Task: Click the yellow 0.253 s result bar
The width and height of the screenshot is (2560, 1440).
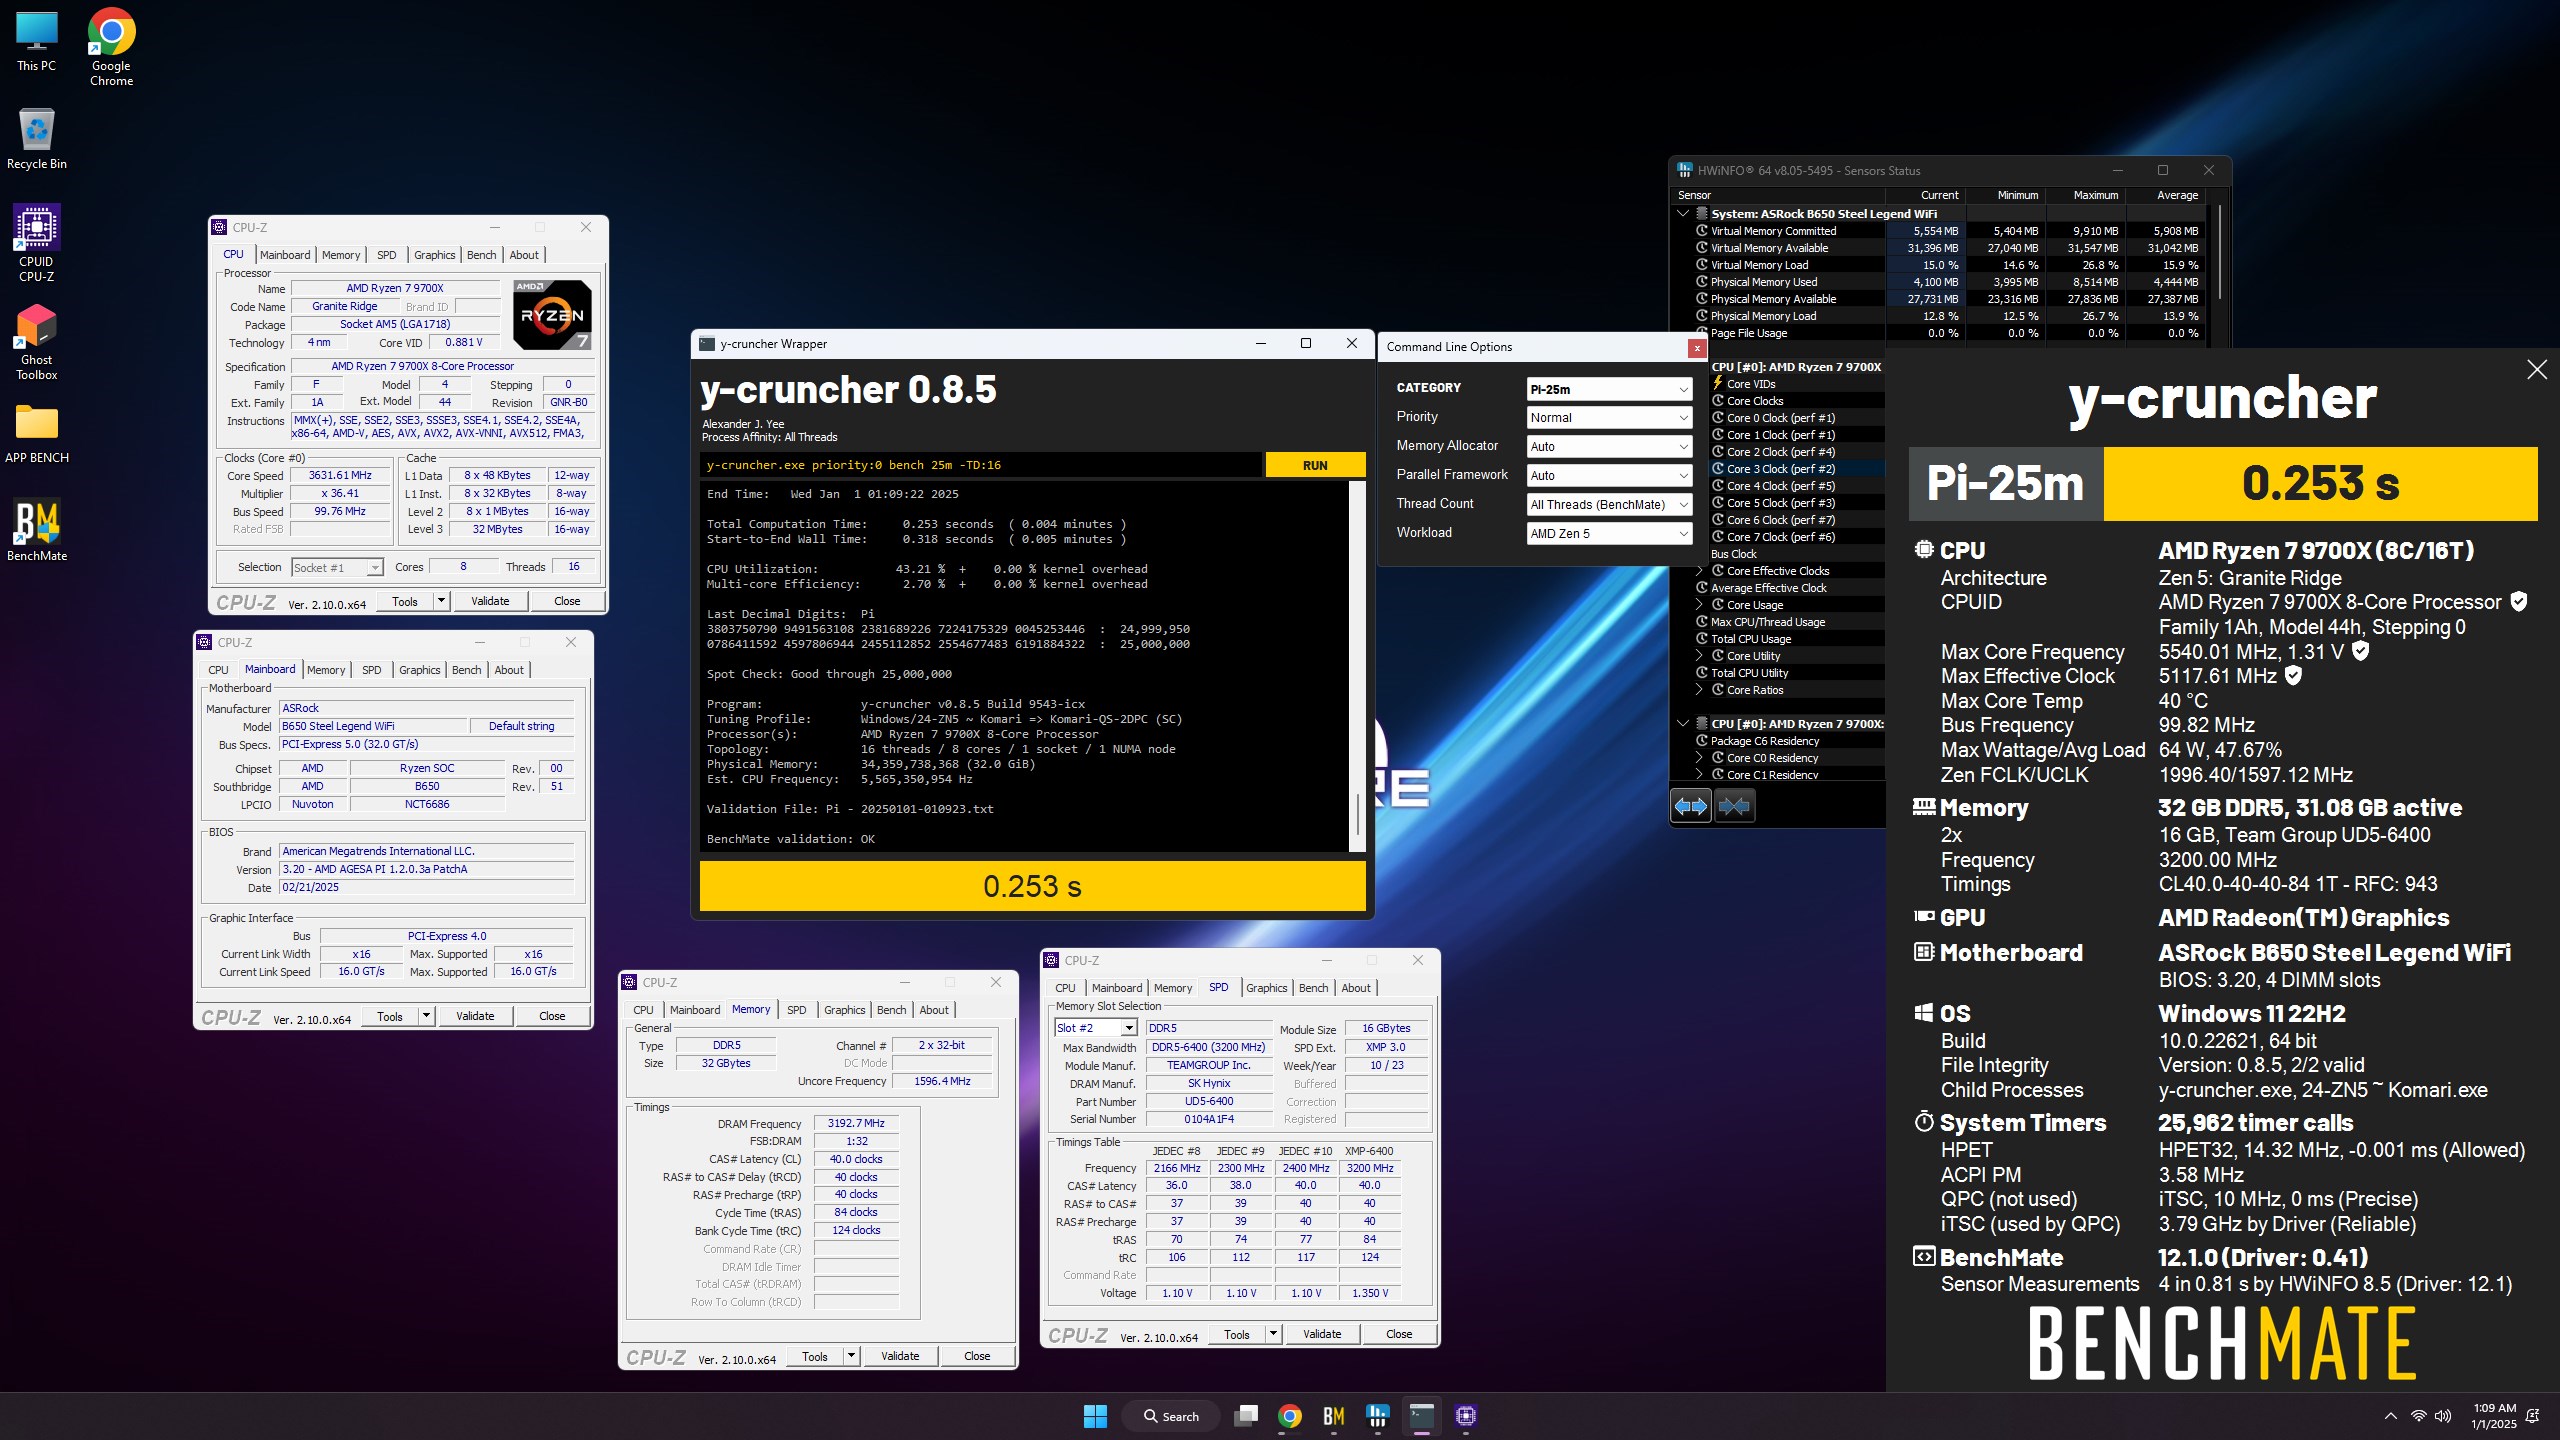Action: click(1032, 886)
